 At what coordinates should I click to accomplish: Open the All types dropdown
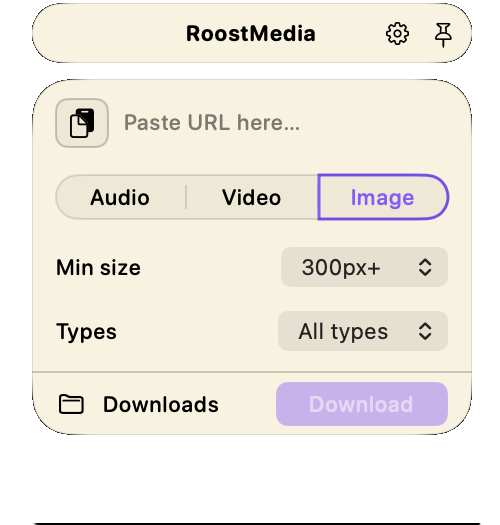tap(363, 331)
